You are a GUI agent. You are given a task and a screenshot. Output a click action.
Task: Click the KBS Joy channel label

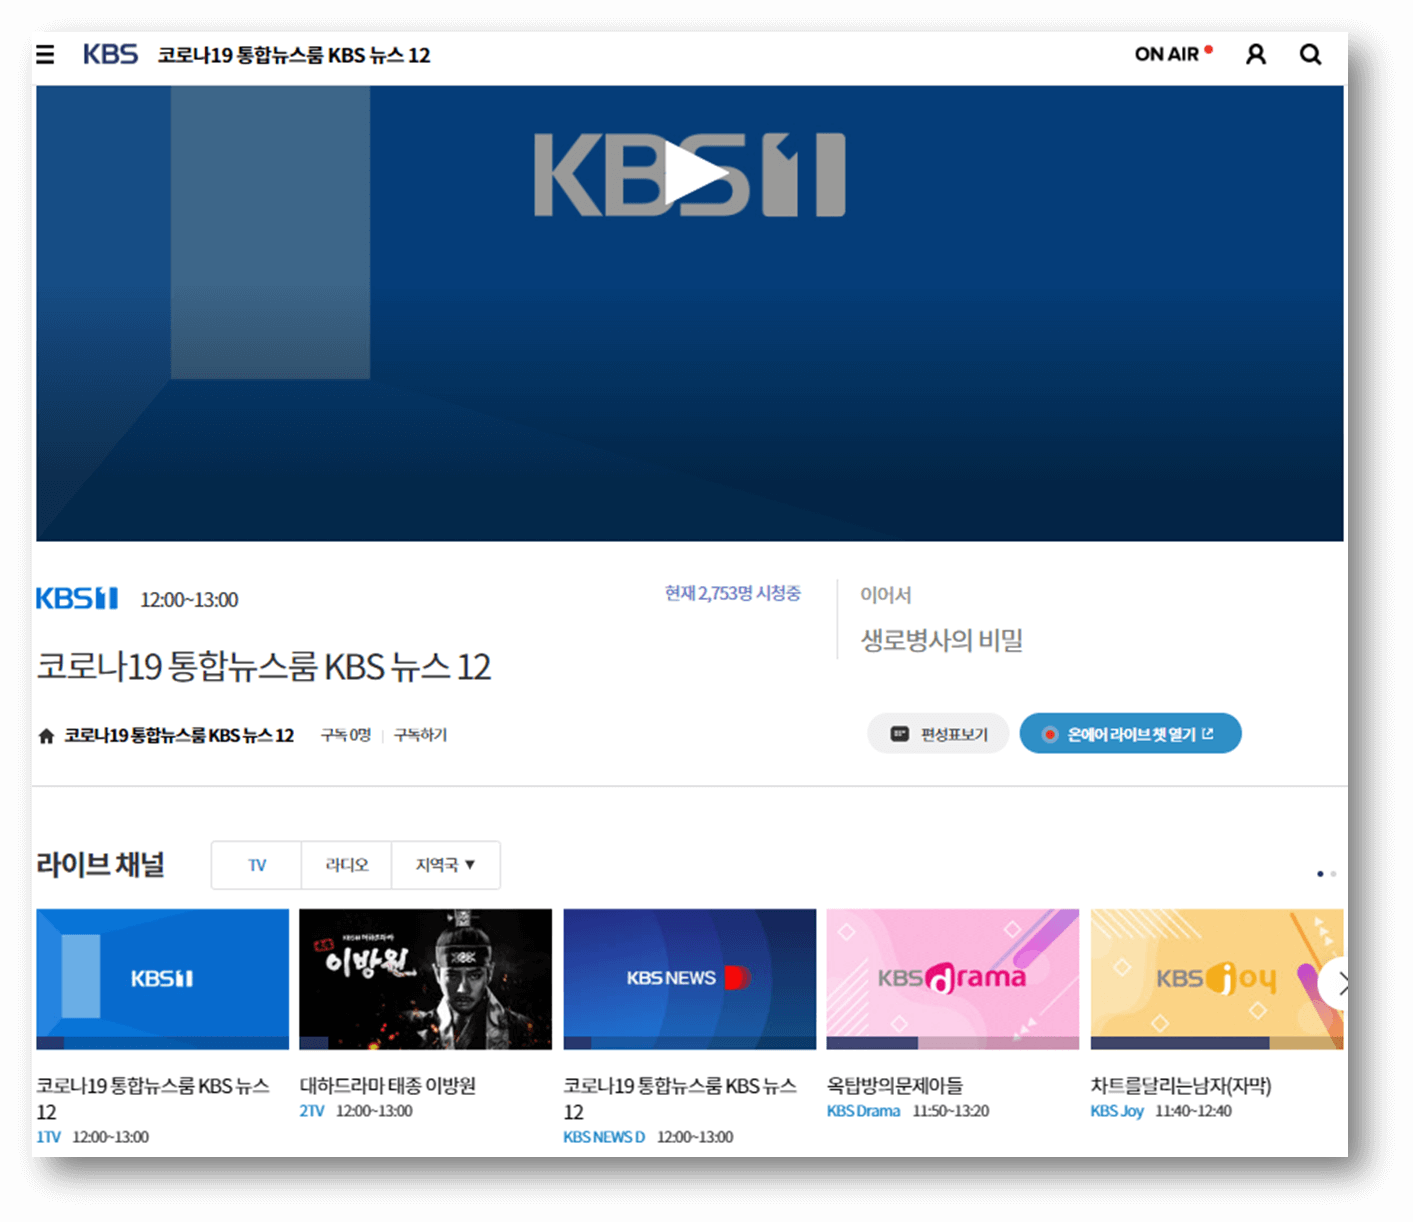1117,1111
